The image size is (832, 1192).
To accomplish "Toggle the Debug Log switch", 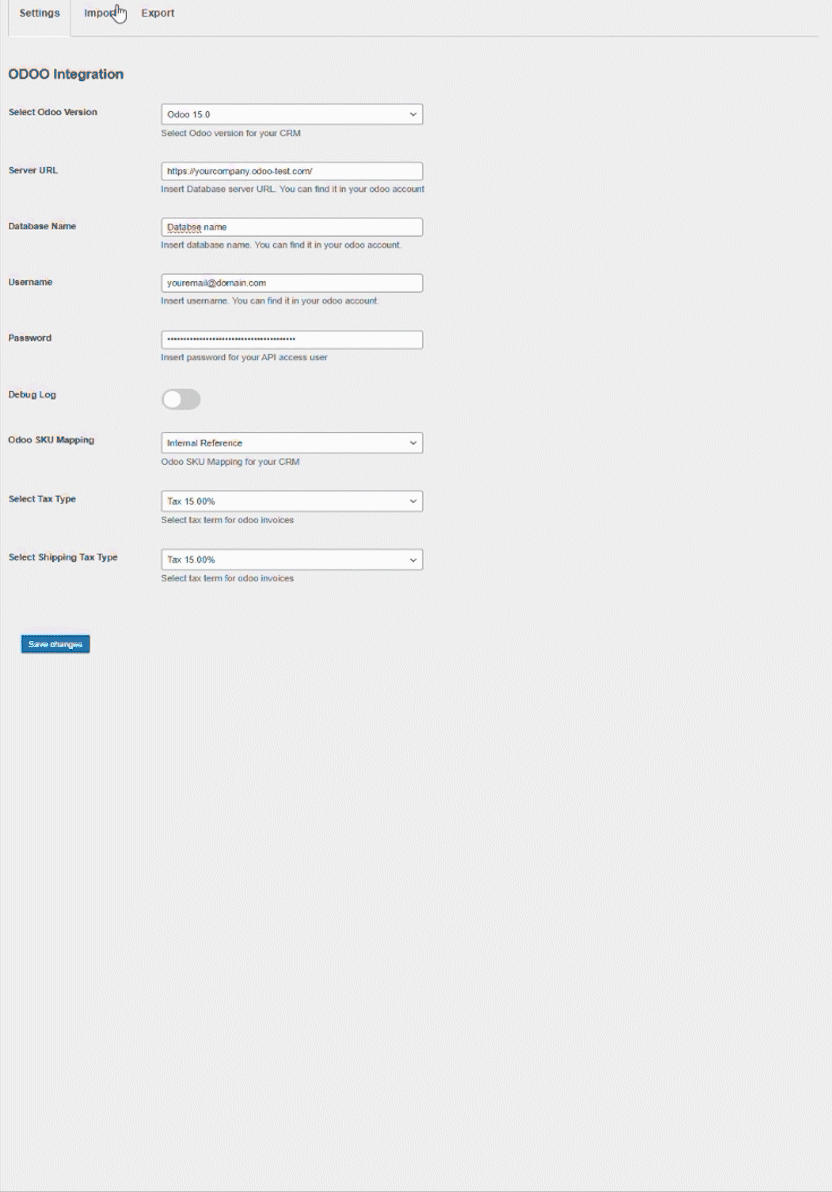I will tap(181, 399).
